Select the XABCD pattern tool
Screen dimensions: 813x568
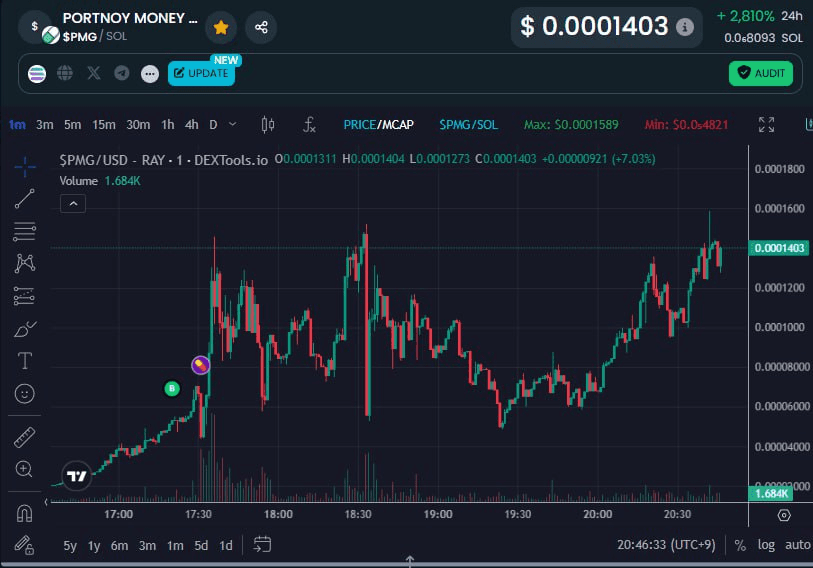[24, 264]
